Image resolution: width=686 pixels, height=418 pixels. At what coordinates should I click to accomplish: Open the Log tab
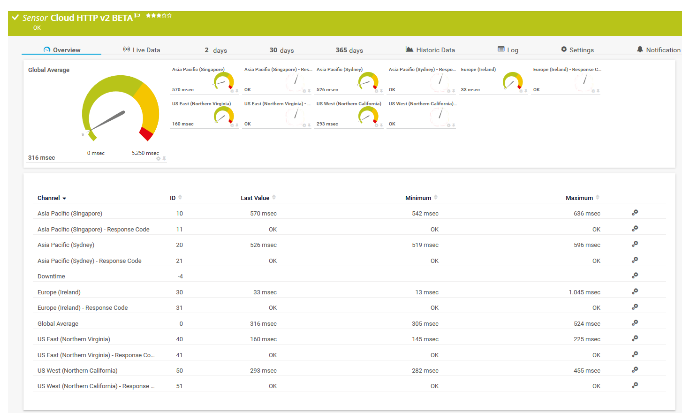[508, 50]
